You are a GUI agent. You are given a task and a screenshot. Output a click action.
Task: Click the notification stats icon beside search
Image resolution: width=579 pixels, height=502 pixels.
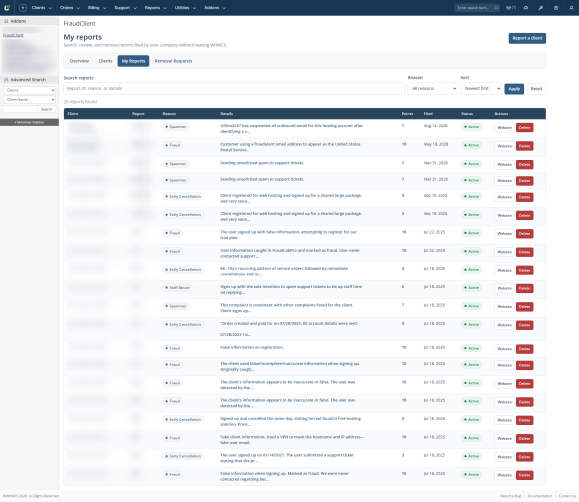point(511,8)
